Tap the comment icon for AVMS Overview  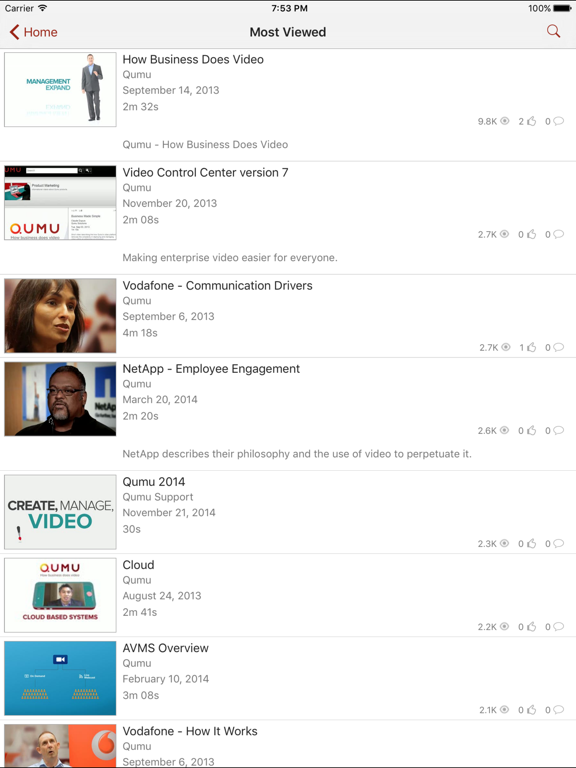558,710
